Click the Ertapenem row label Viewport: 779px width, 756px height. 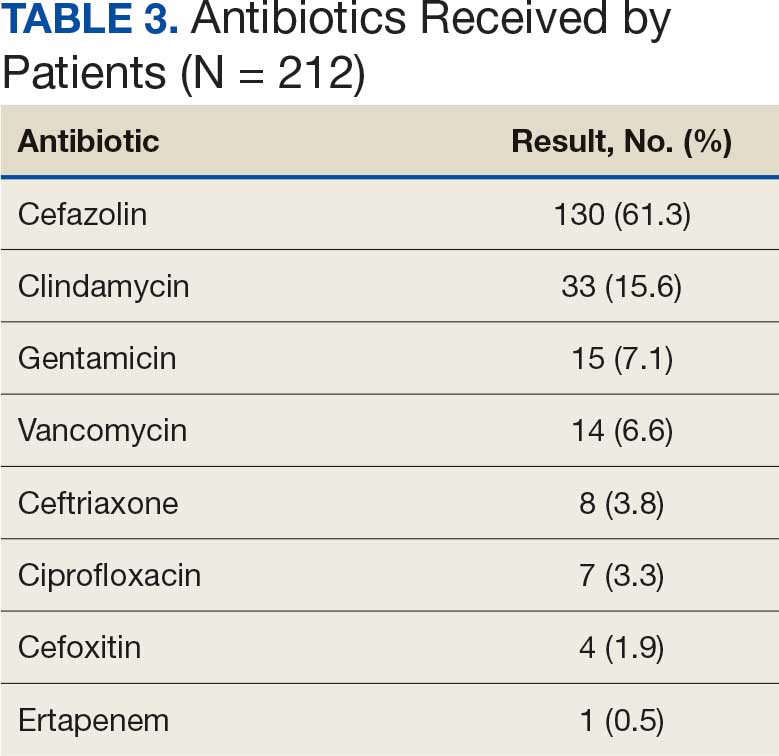pyautogui.click(x=93, y=720)
